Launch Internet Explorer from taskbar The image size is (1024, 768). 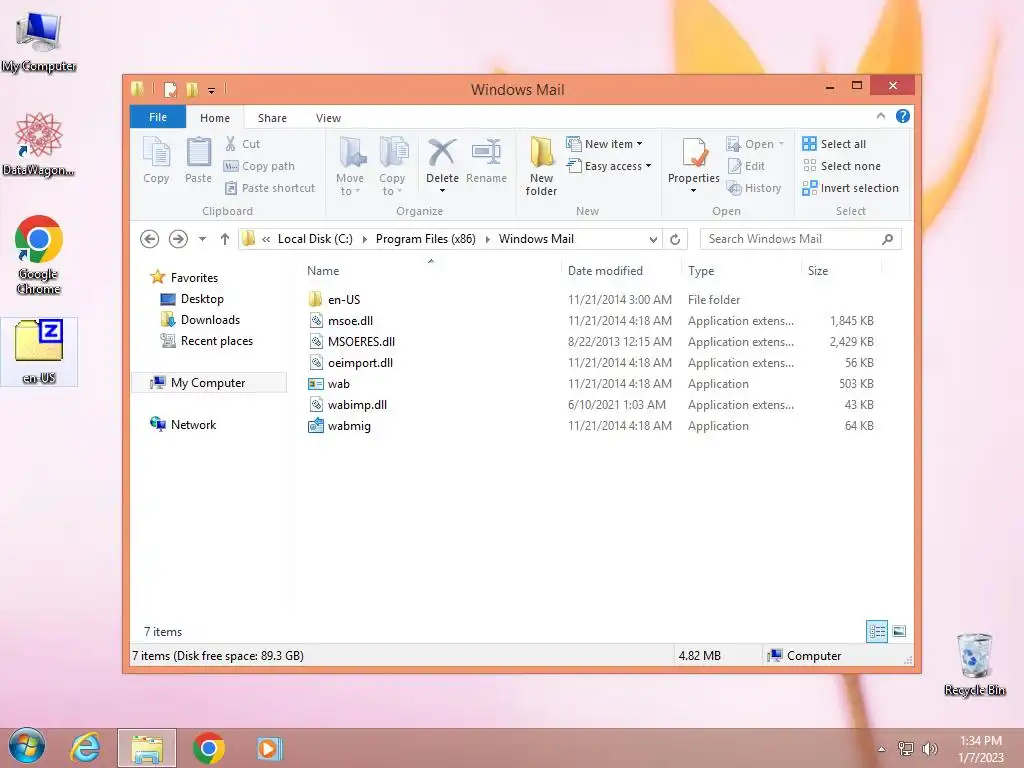pyautogui.click(x=86, y=747)
